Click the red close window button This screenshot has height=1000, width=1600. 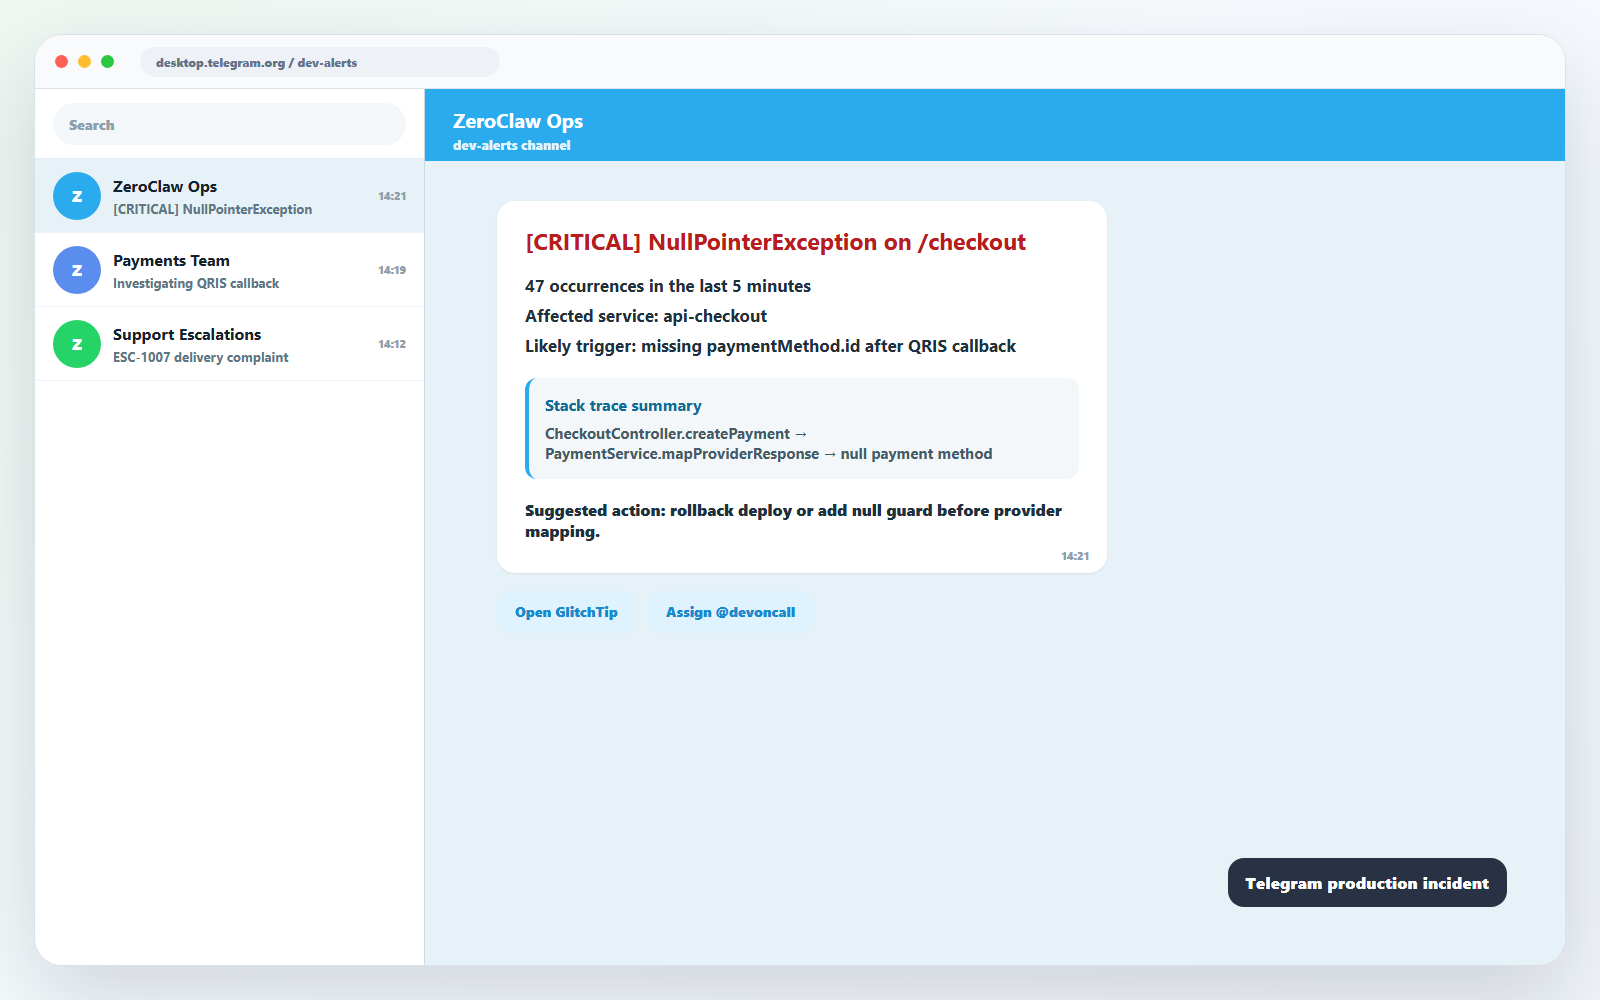tap(61, 62)
